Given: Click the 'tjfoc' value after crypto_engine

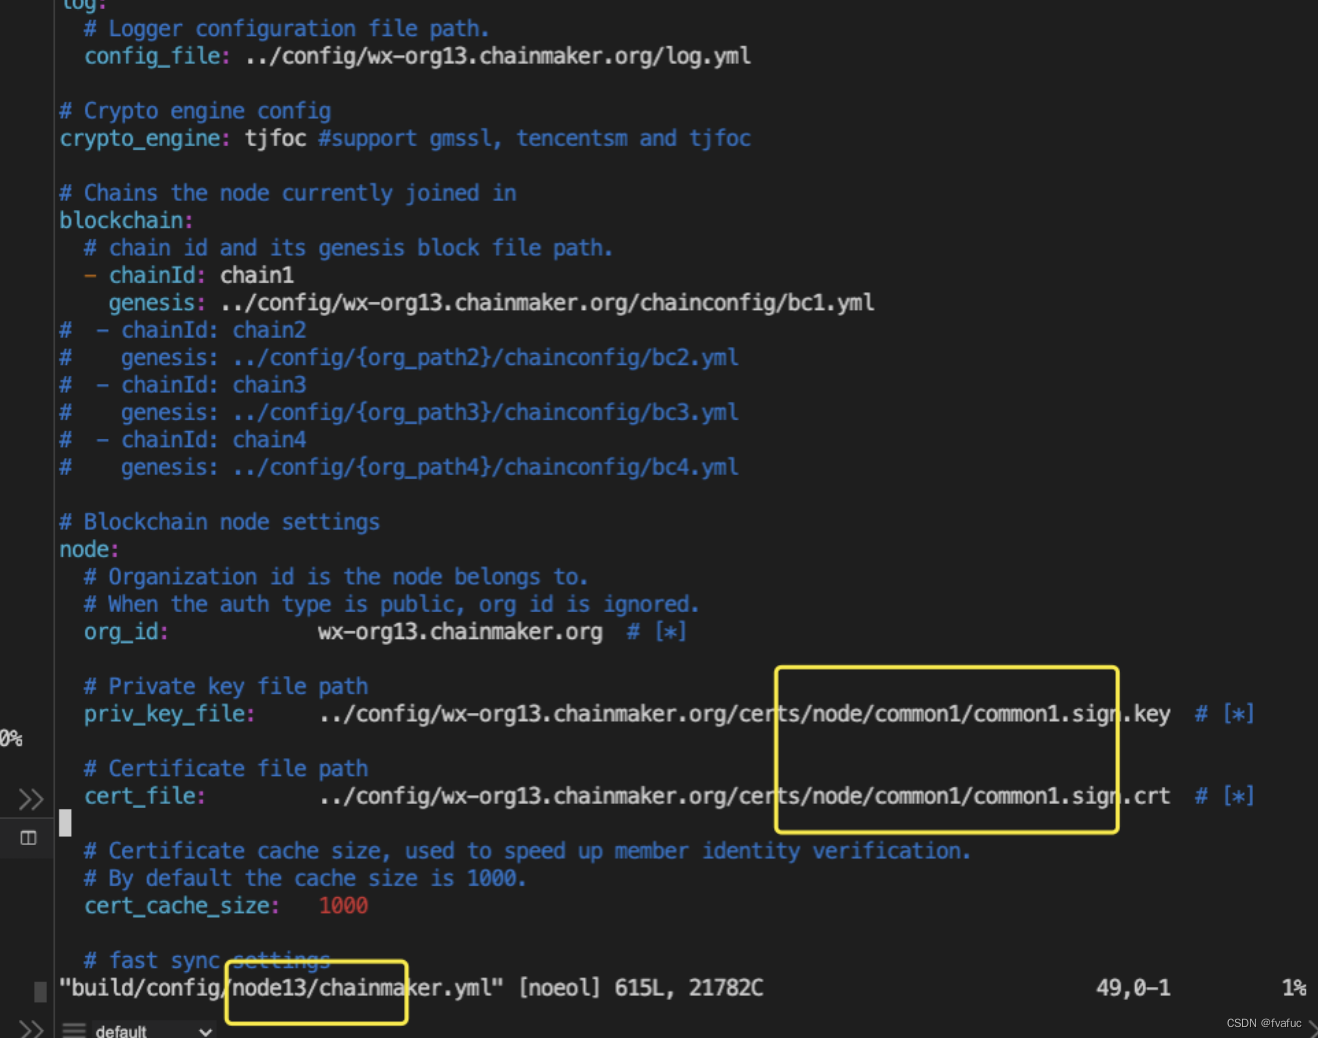Looking at the screenshot, I should tap(275, 138).
